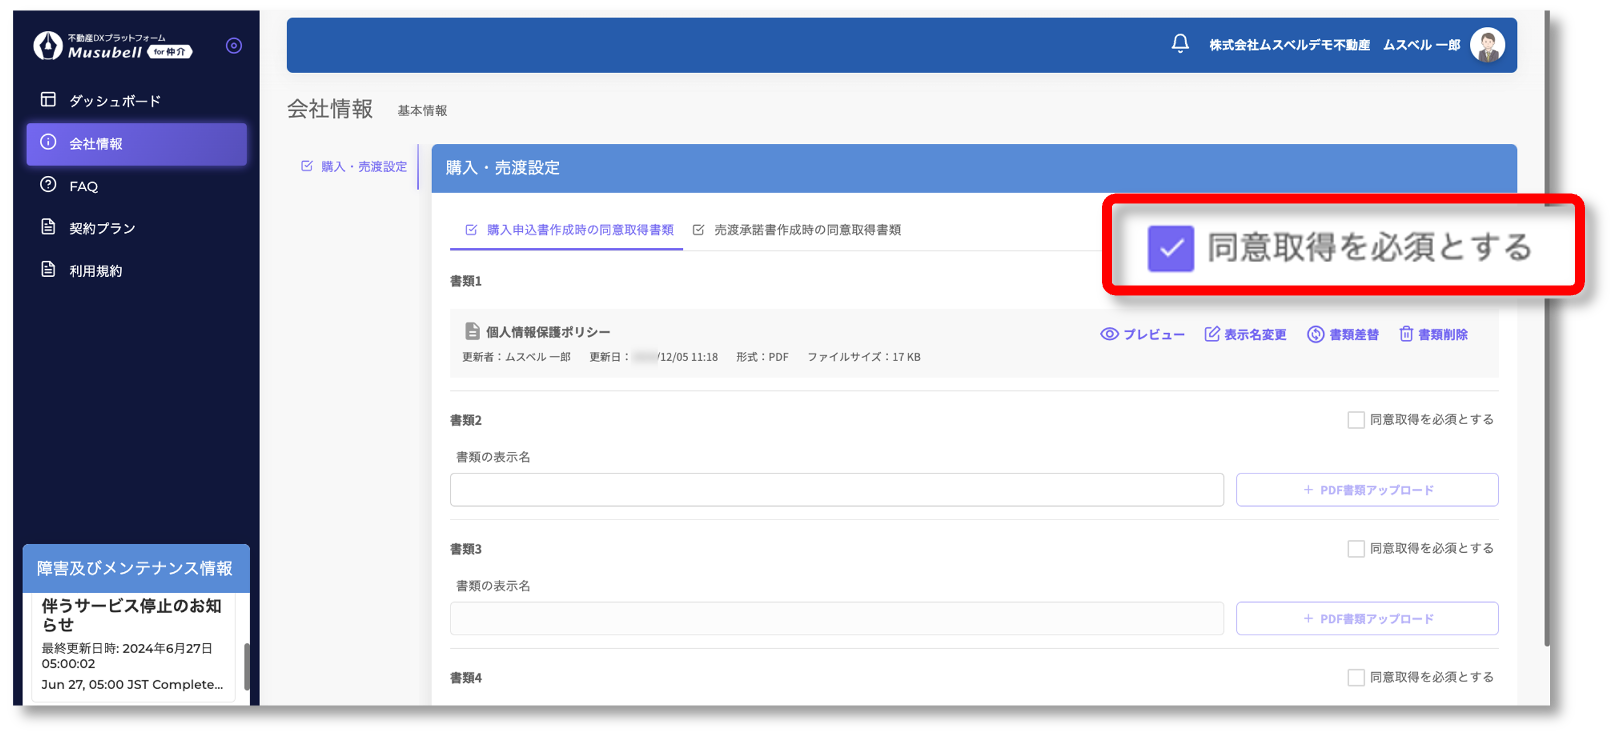Open 利用規約 in the sidebar
This screenshot has width=1617, height=737.
(95, 271)
